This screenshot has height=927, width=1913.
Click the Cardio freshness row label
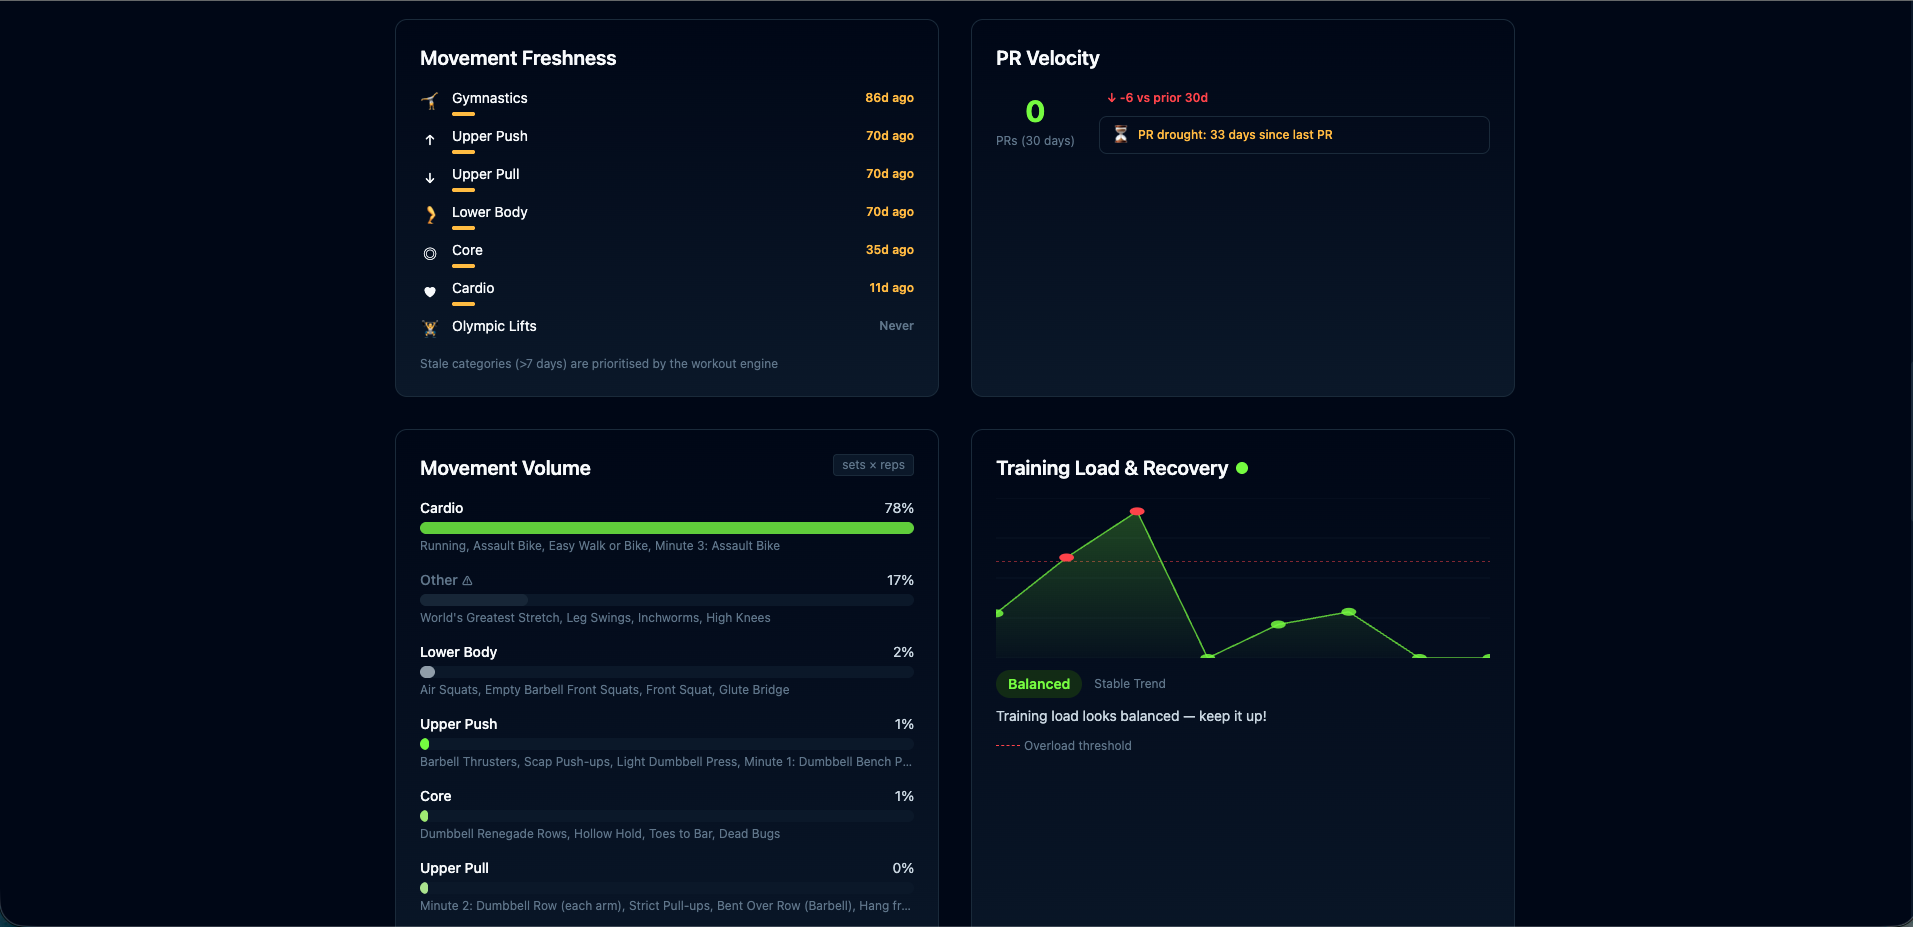(473, 288)
